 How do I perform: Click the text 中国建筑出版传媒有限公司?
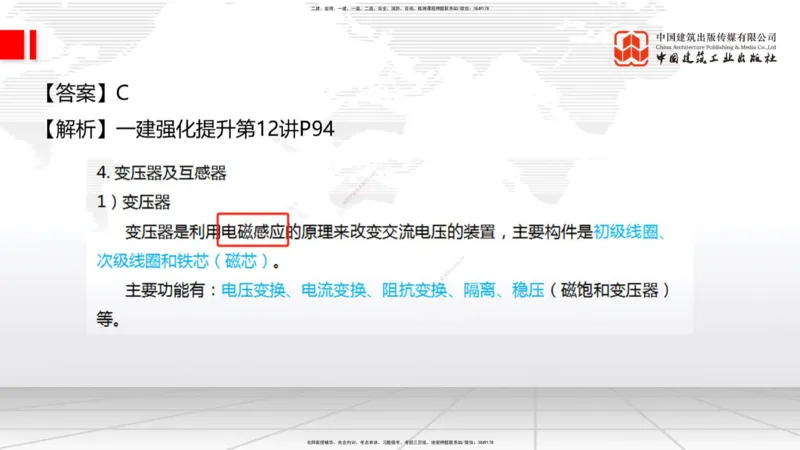pyautogui.click(x=716, y=37)
